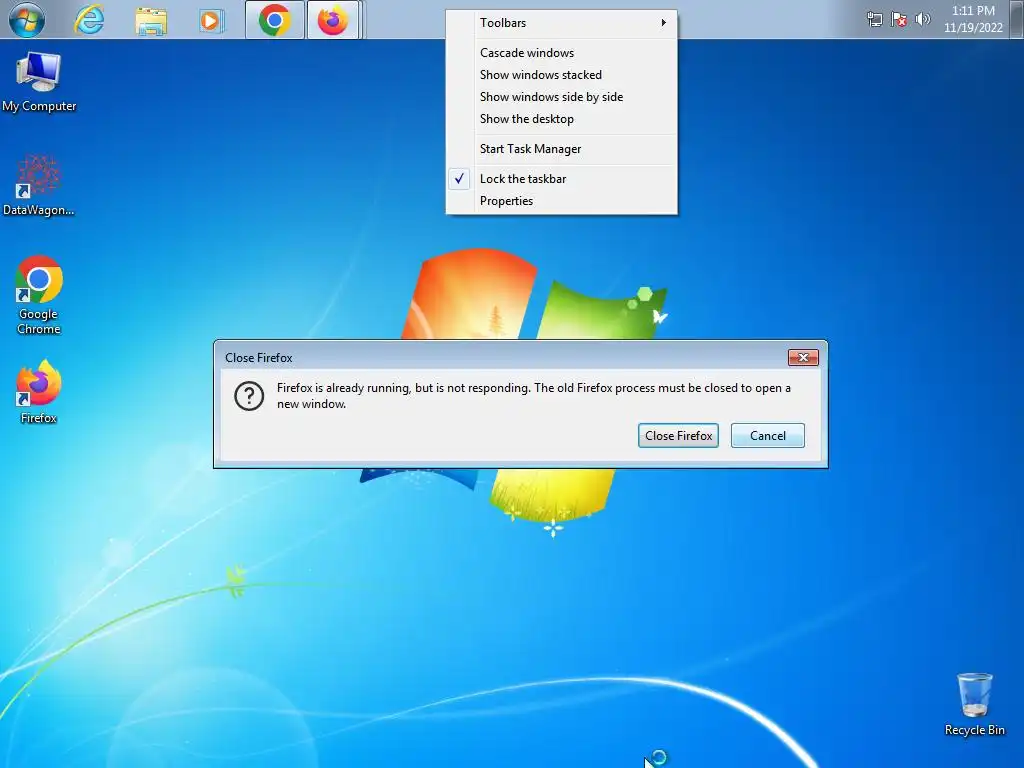Toggle Lock the taskbar option
The height and width of the screenshot is (768, 1024).
pyautogui.click(x=562, y=179)
